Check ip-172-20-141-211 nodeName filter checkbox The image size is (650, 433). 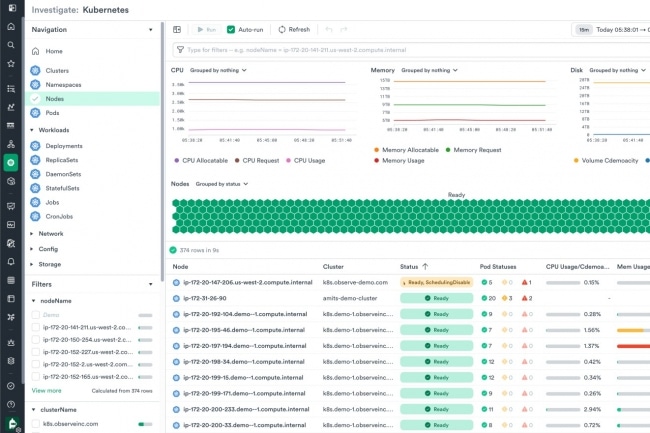(x=36, y=327)
